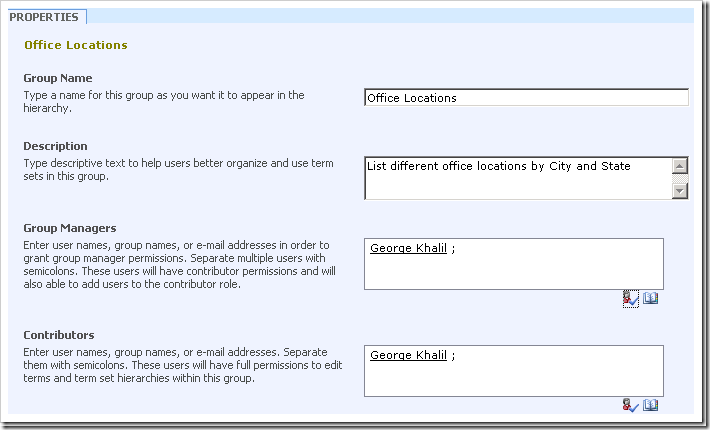Open Browse address book under Group Managers

pos(651,298)
